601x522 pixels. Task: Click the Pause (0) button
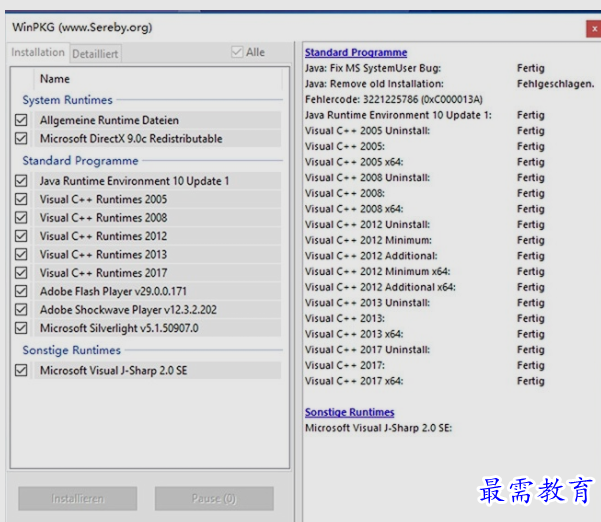click(x=214, y=498)
